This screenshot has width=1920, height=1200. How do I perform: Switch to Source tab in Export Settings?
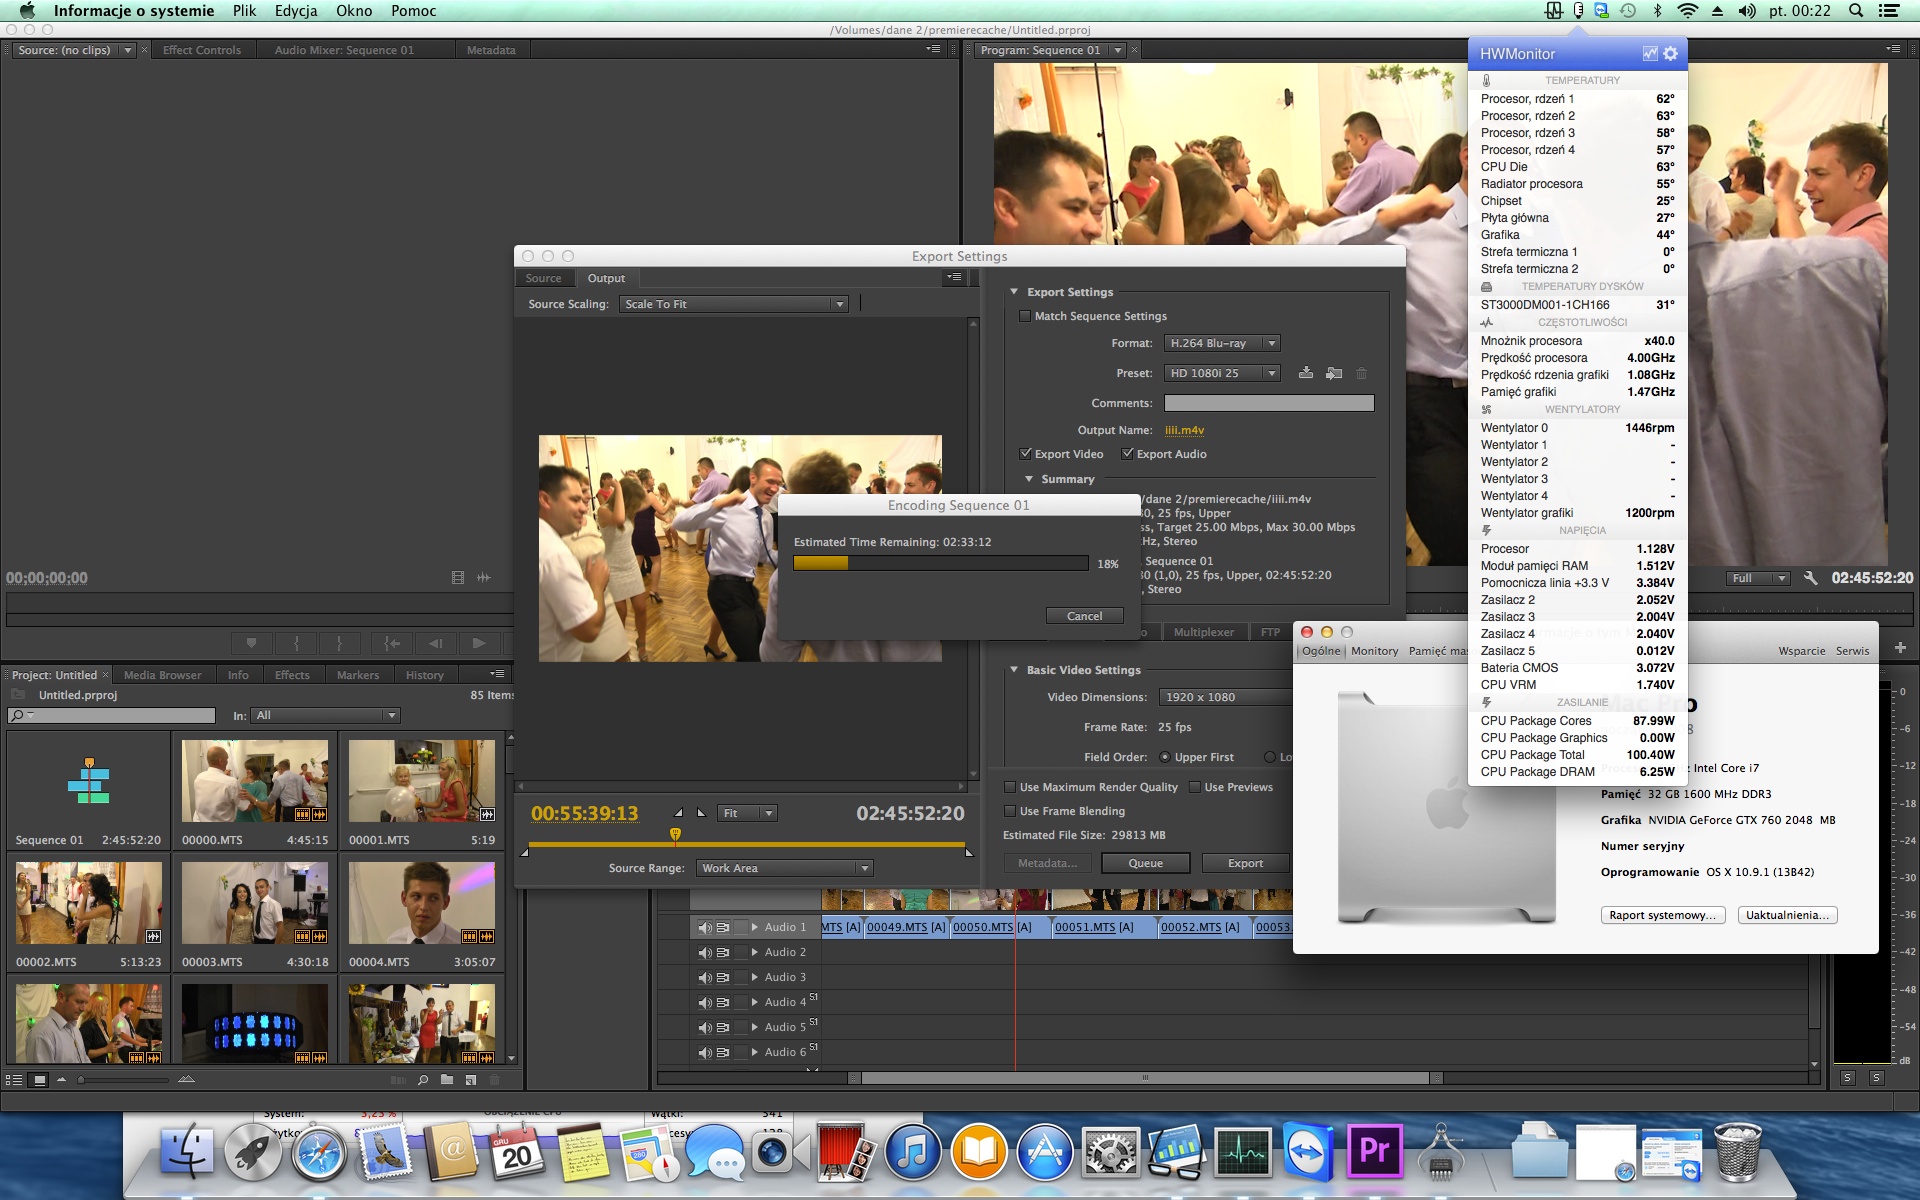click(544, 278)
